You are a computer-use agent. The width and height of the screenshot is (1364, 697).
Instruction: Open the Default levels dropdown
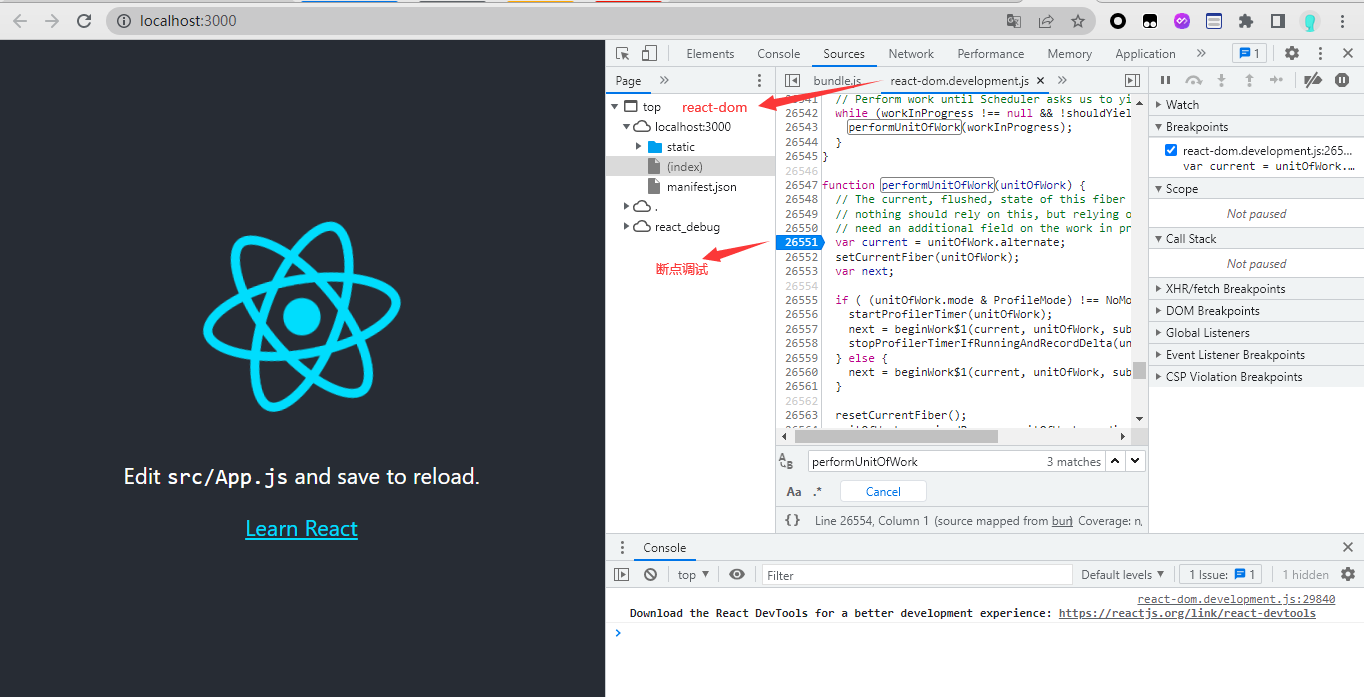(x=1122, y=575)
